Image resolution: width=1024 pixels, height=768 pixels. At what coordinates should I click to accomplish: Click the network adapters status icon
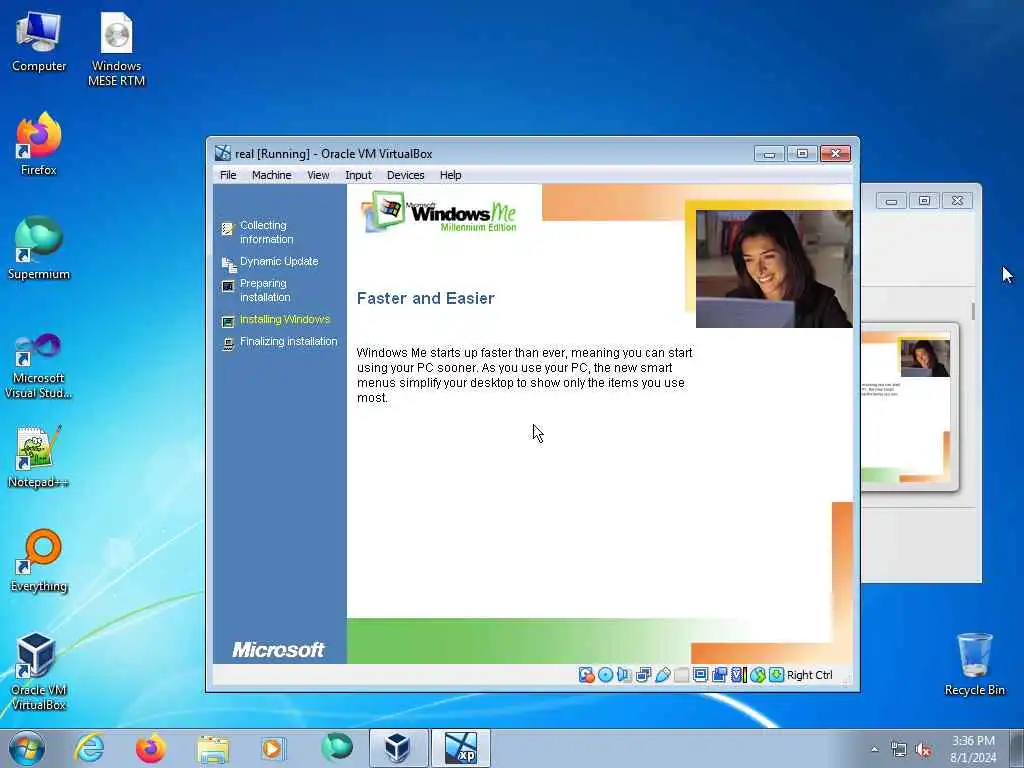pyautogui.click(x=643, y=675)
